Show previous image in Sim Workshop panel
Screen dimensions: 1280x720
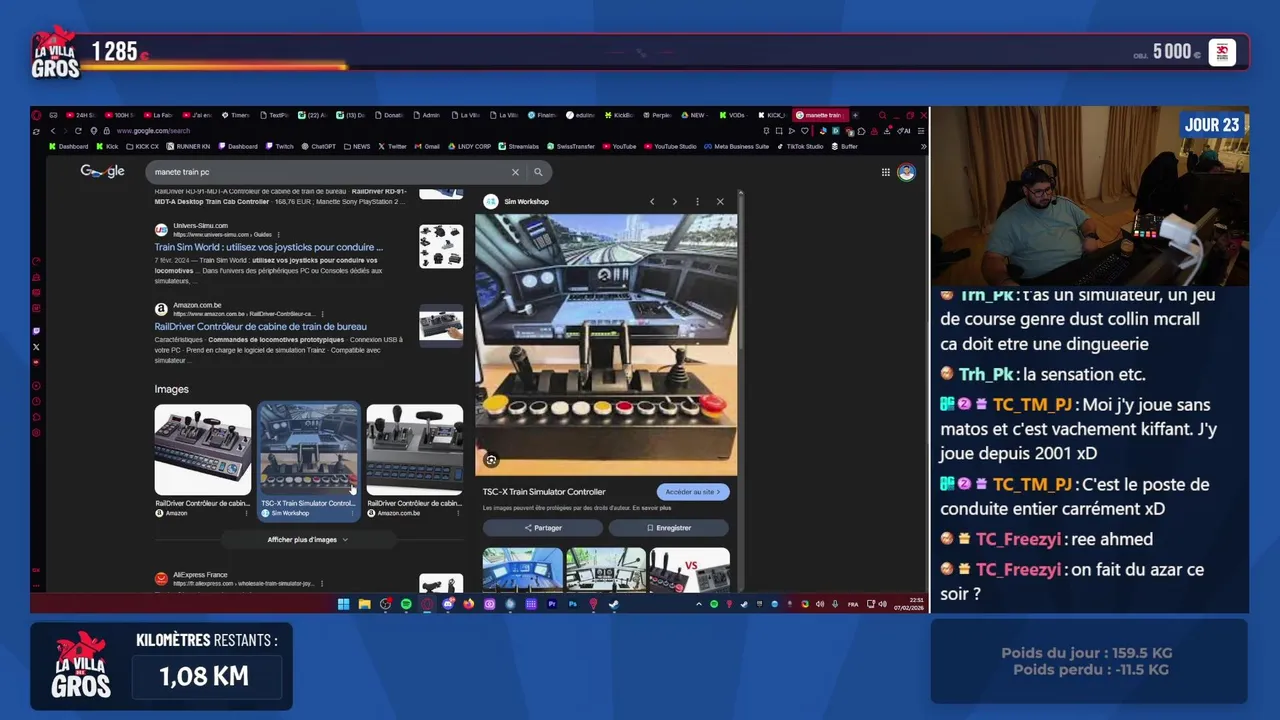(652, 202)
